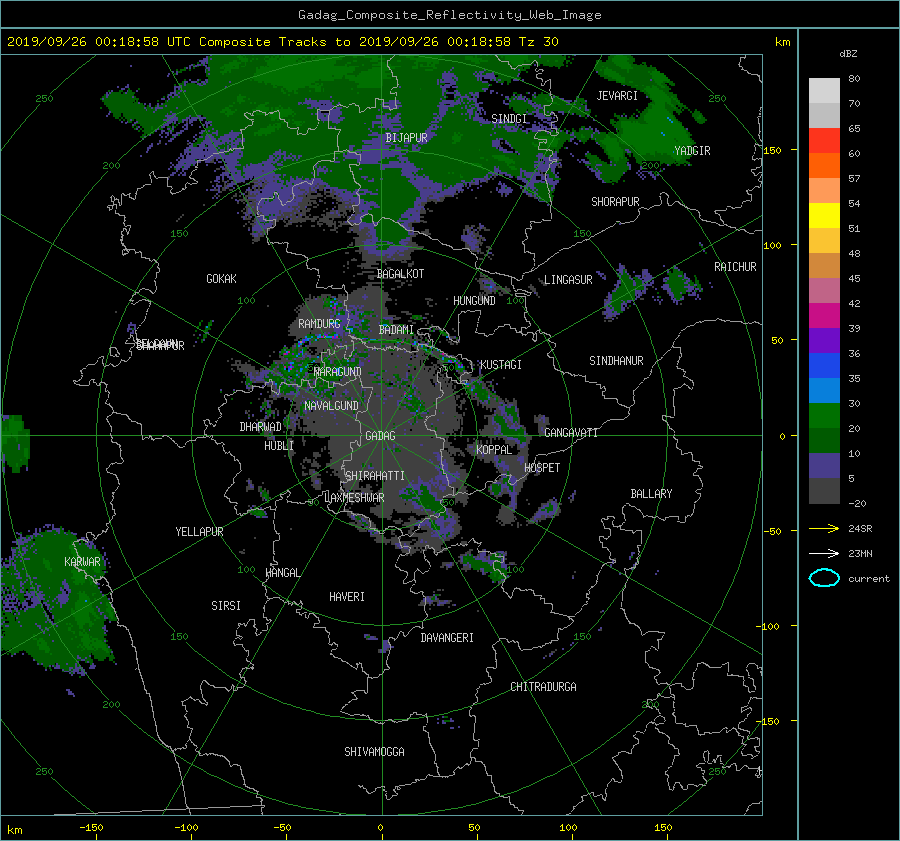Image resolution: width=900 pixels, height=841 pixels.
Task: Click the 23MN legend label
Action: [x=860, y=553]
